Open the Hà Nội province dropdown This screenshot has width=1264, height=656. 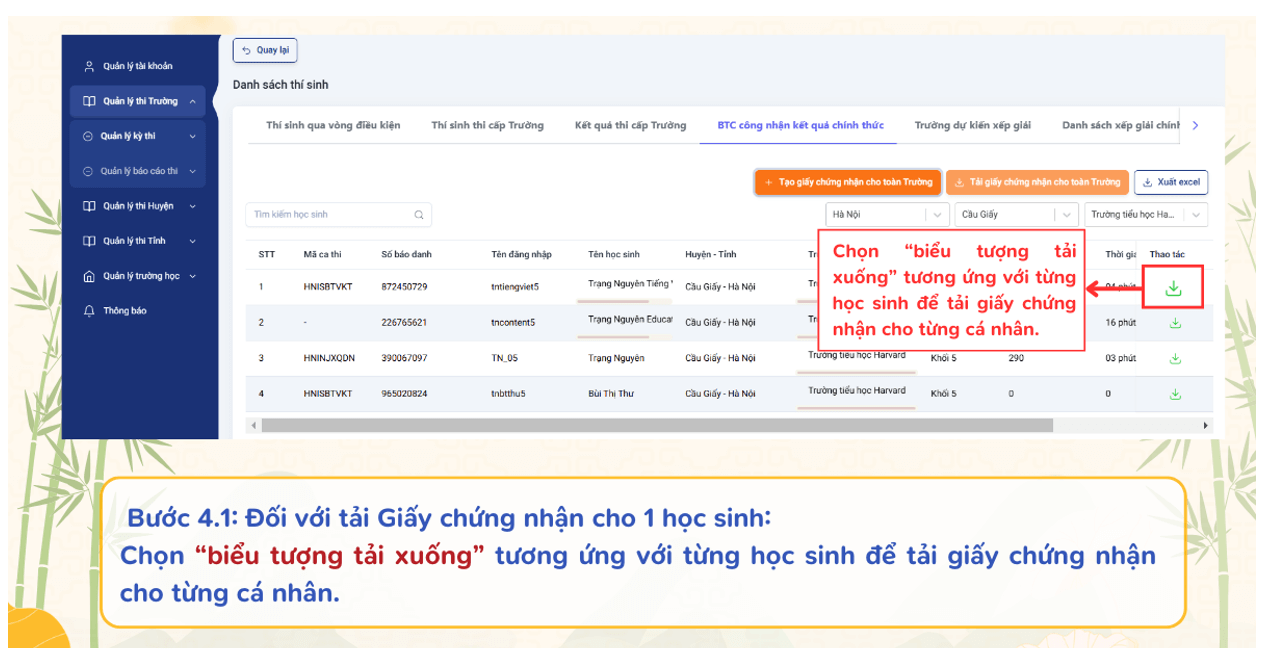coord(886,214)
